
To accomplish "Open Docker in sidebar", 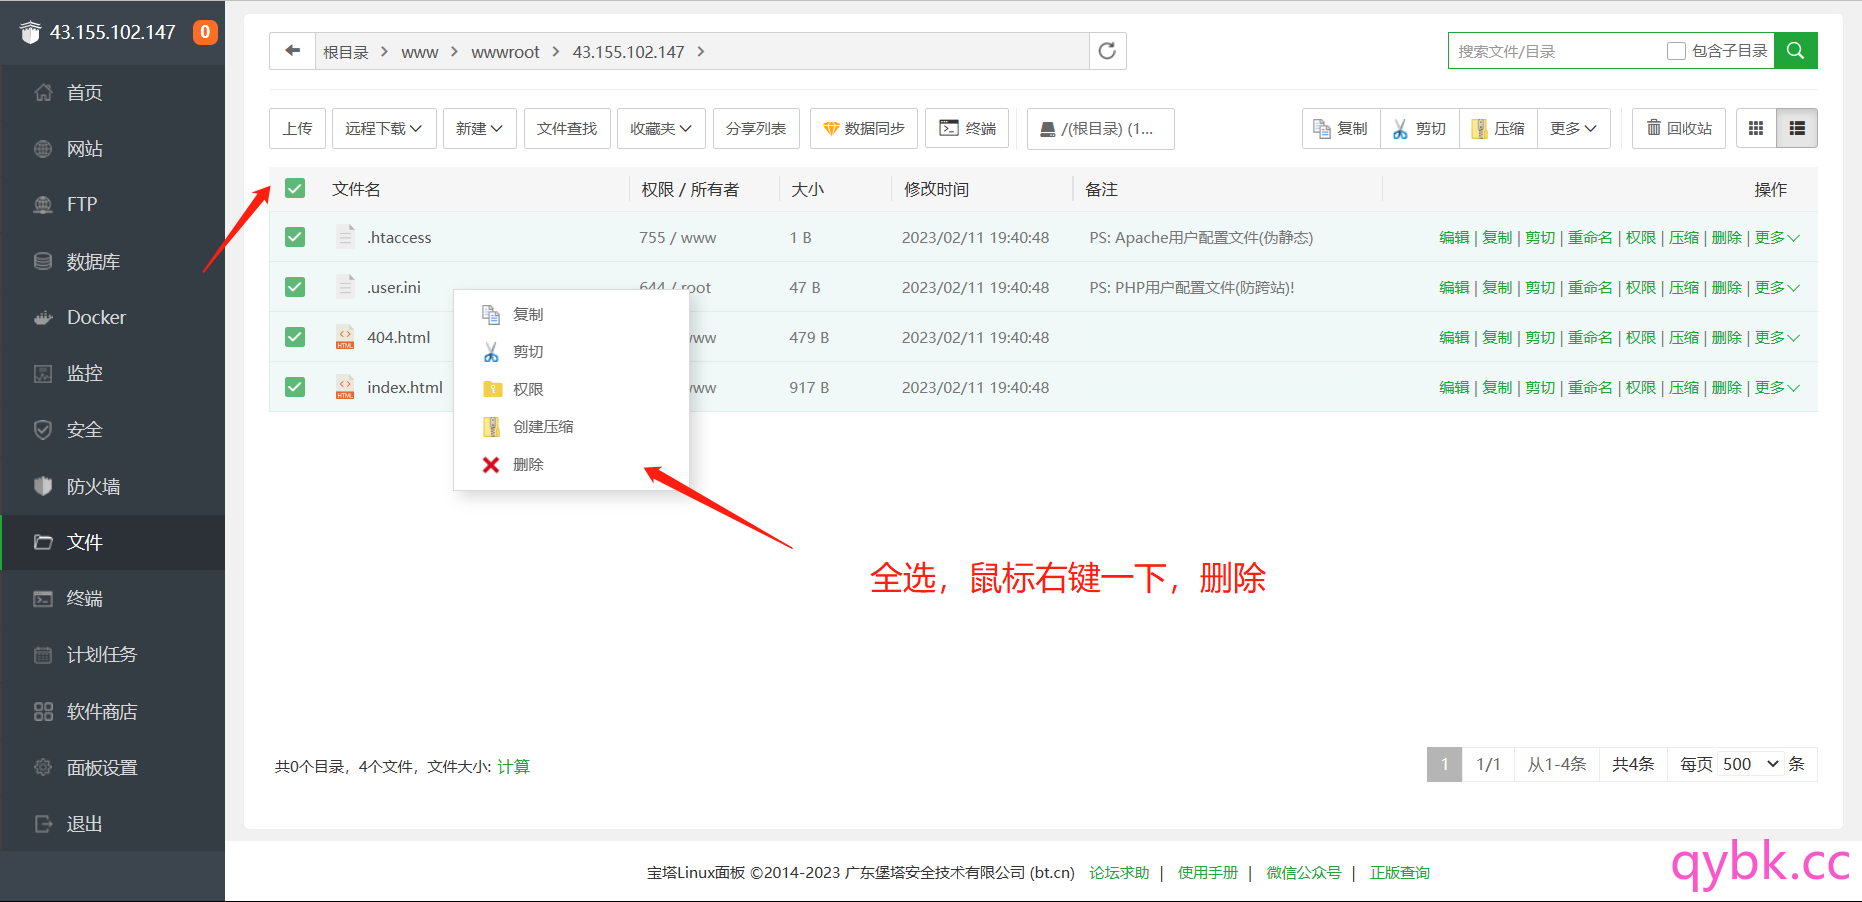I will coord(112,317).
